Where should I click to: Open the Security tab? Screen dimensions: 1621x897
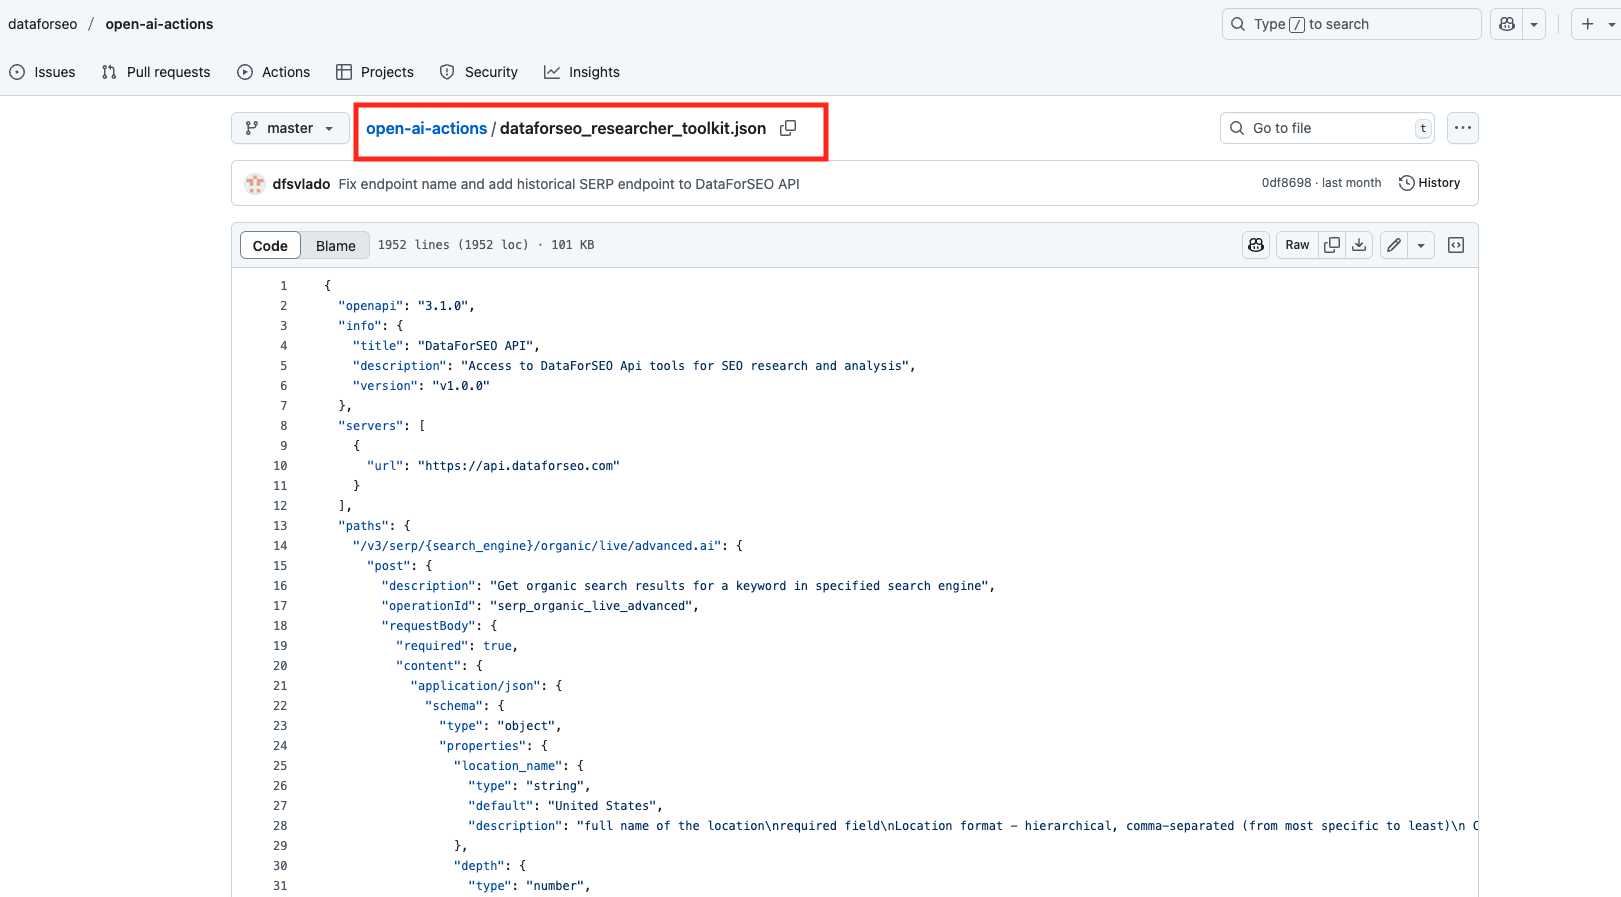(479, 72)
